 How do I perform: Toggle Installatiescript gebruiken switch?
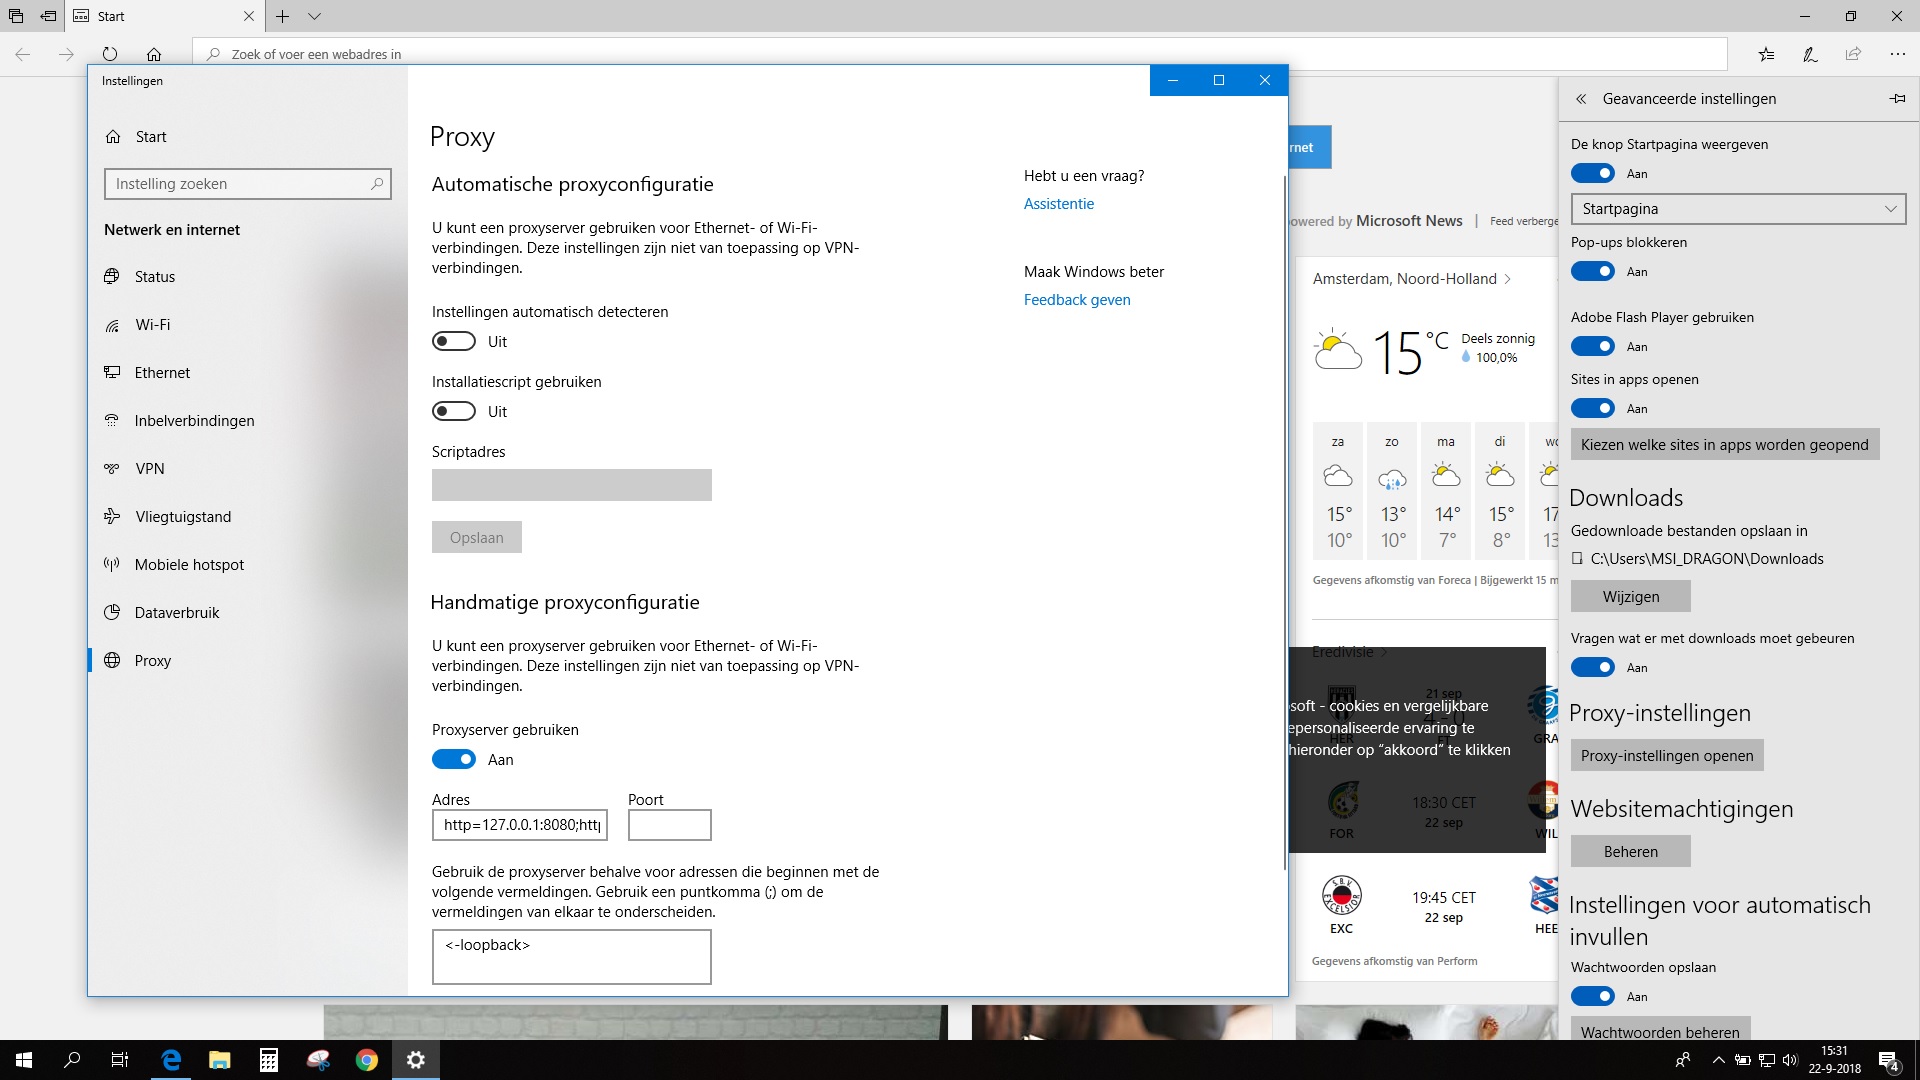454,411
